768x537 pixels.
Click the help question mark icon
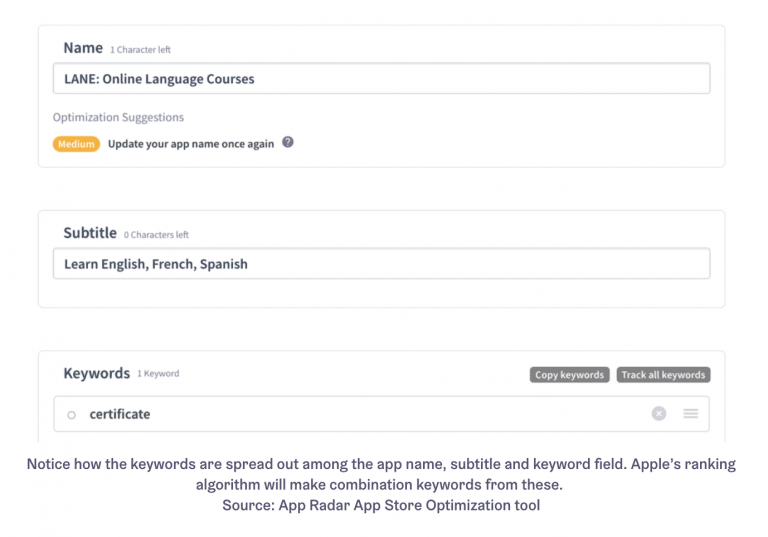[x=288, y=143]
